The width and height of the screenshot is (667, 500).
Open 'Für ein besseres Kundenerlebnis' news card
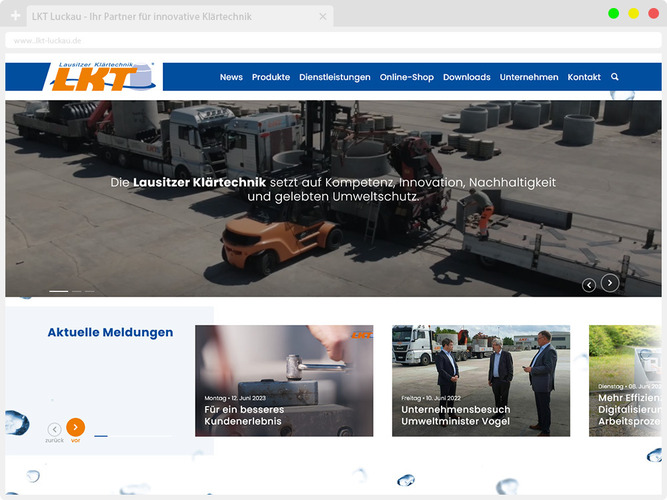pos(284,381)
